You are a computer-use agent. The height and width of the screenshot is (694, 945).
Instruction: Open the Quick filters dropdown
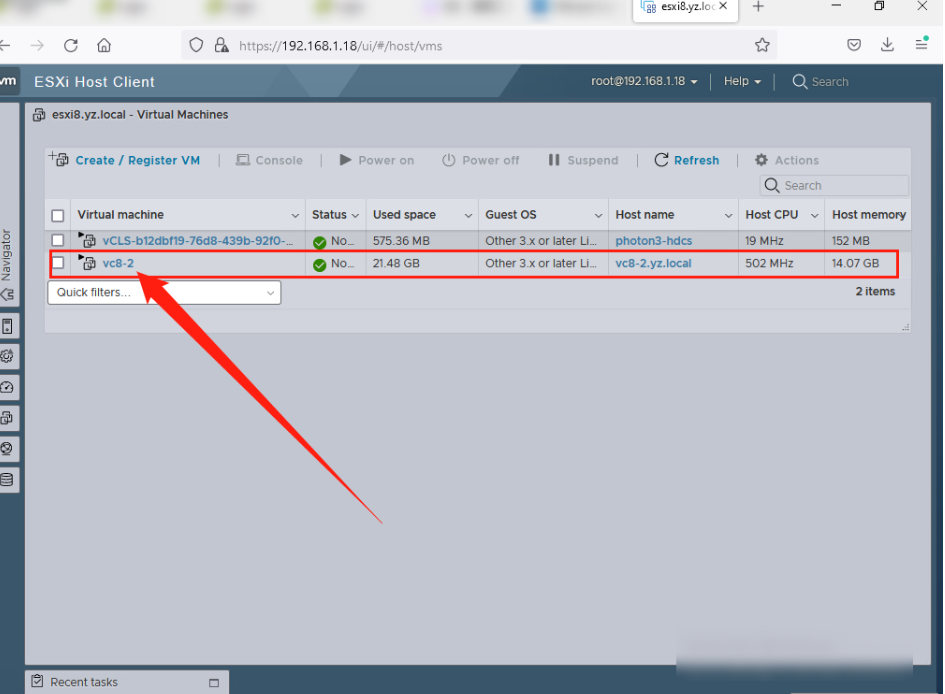163,292
